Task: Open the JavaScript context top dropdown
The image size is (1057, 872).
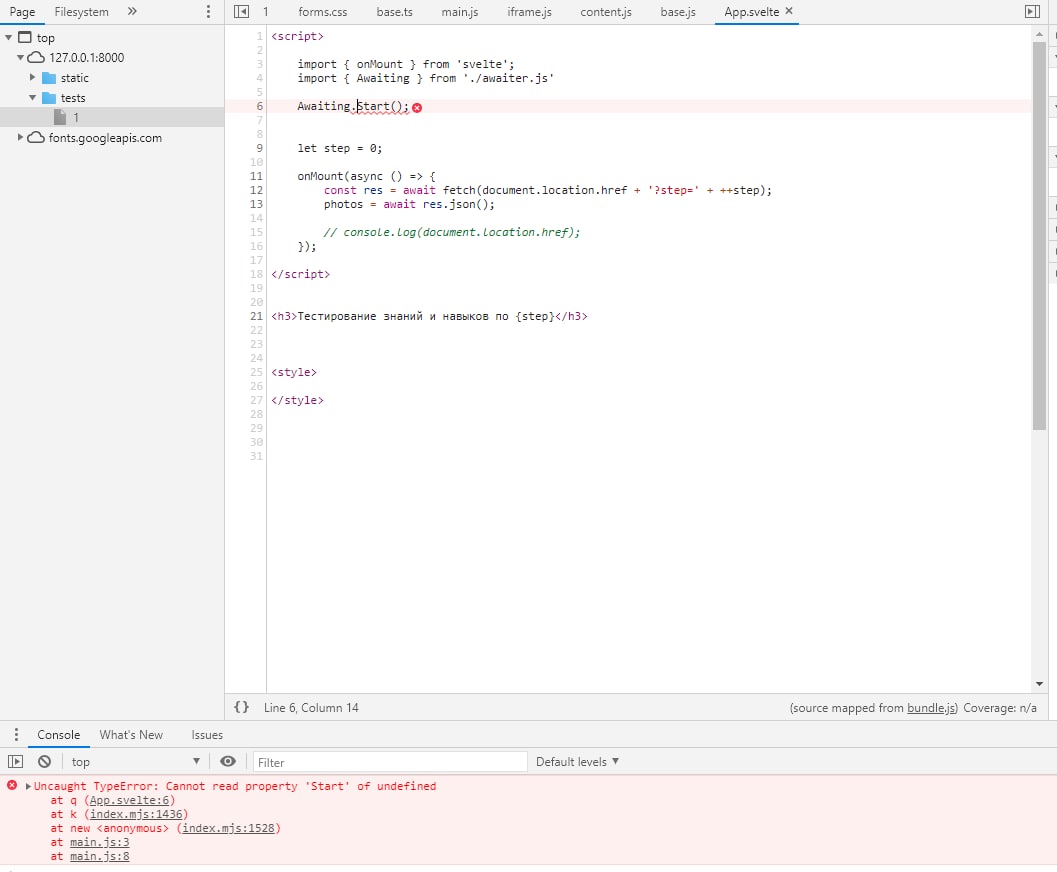Action: coord(135,761)
